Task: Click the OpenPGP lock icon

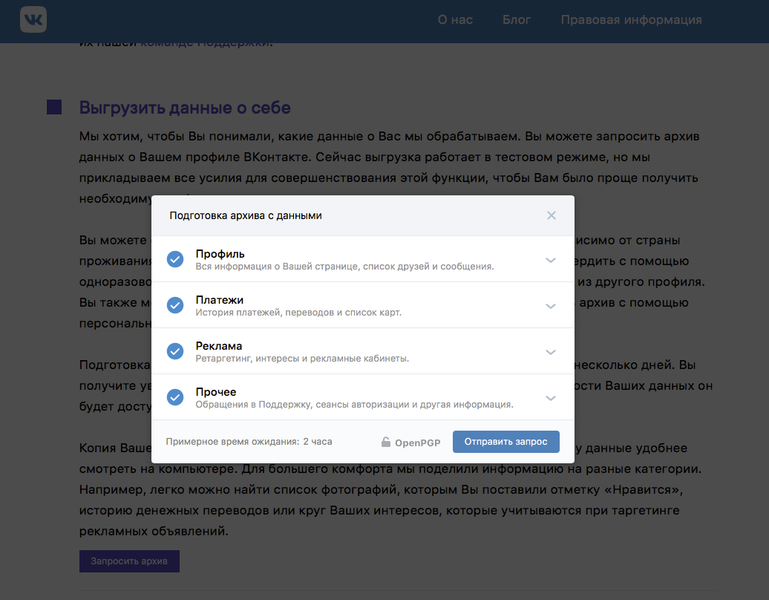Action: coord(386,442)
